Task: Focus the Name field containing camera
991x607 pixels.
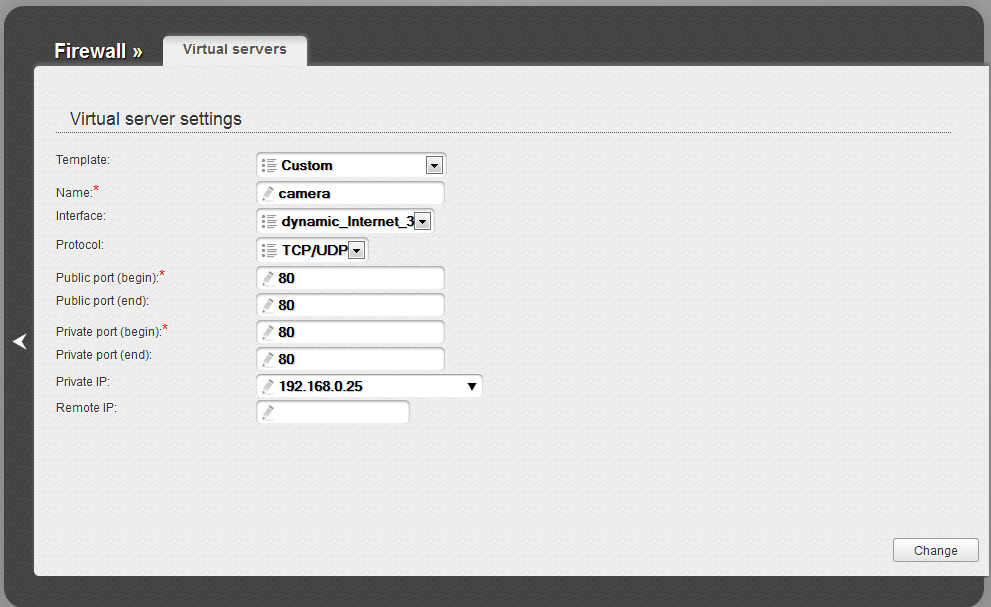Action: coord(358,193)
